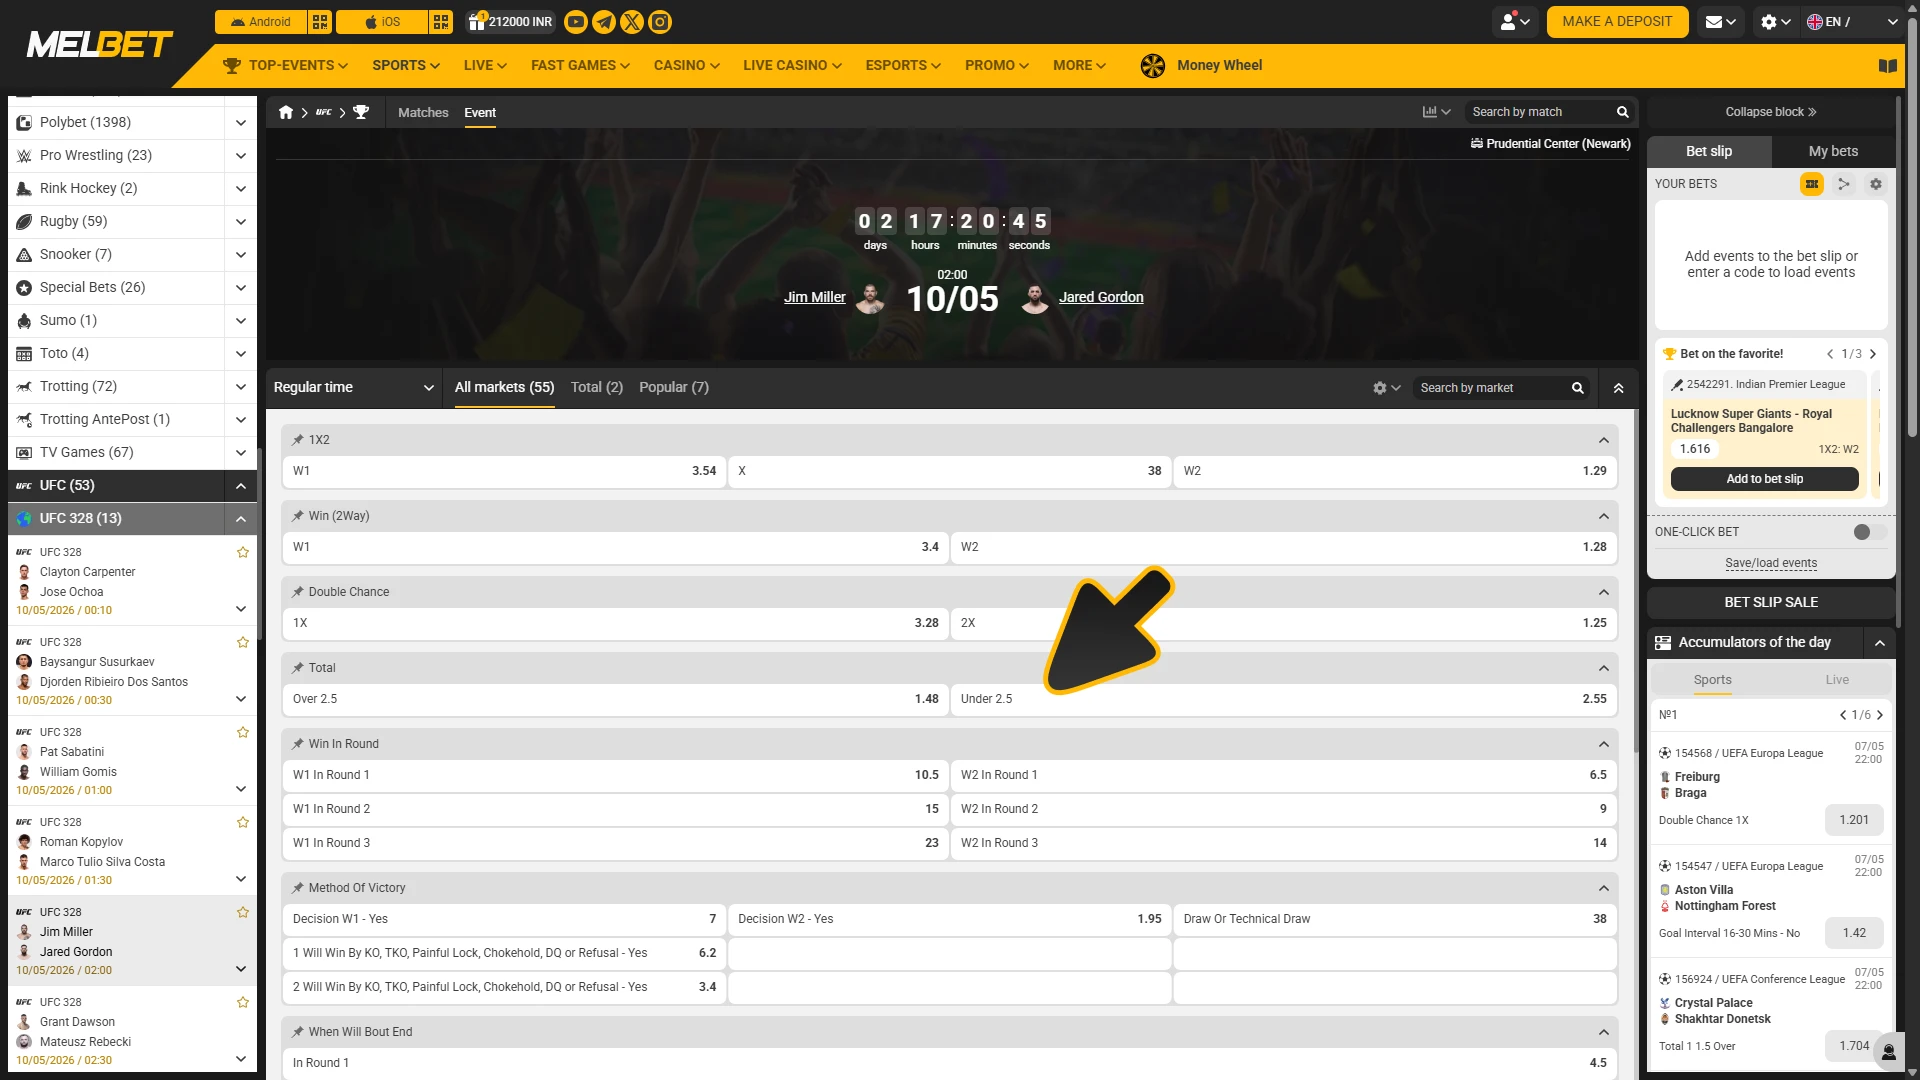The width and height of the screenshot is (1920, 1080).
Task: Open the Money Wheel icon
Action: [x=1153, y=66]
